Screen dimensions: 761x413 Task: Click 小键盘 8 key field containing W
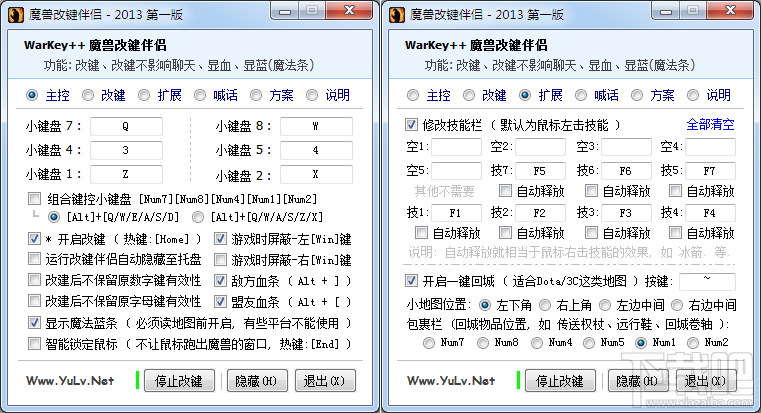(x=316, y=126)
